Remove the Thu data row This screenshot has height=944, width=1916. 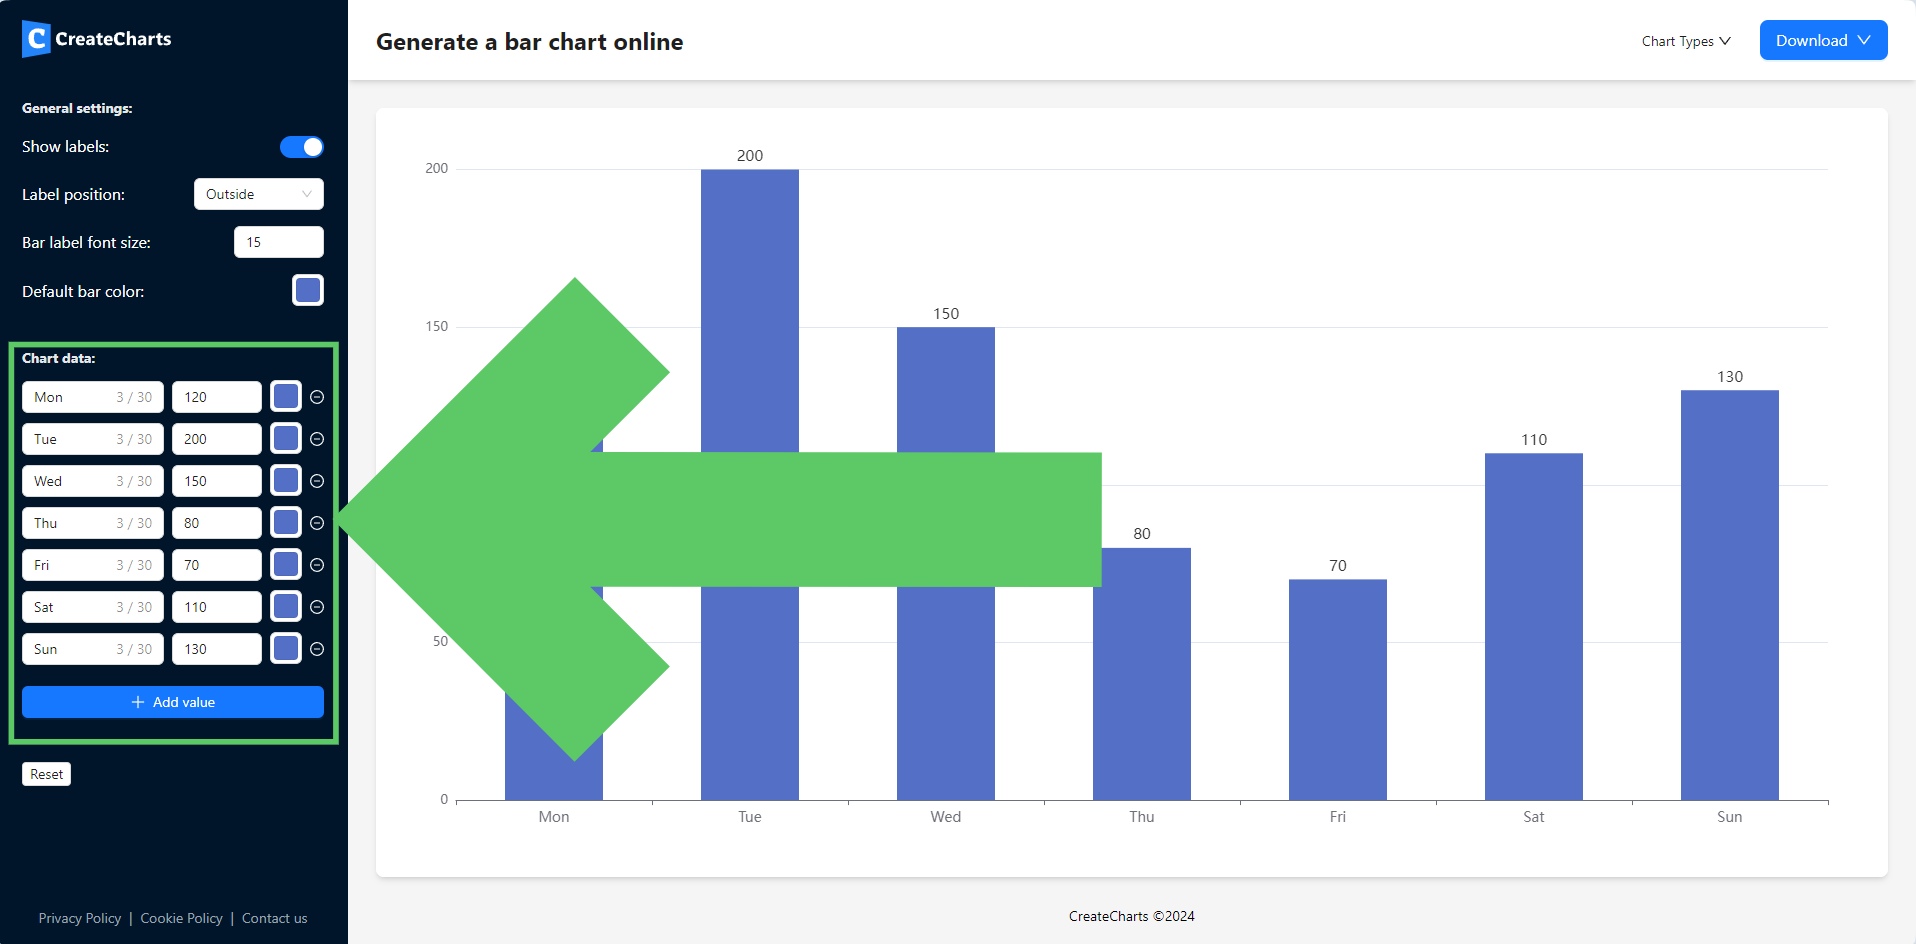coord(317,523)
